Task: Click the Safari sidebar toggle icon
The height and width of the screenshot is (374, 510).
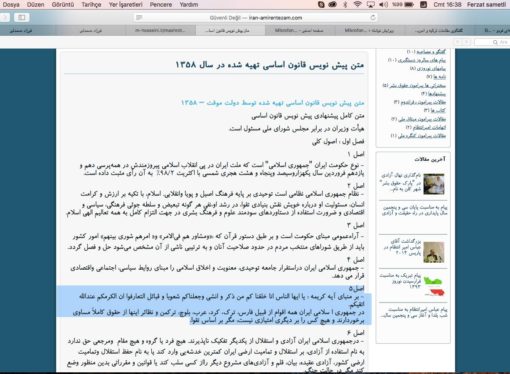Action: coord(21,17)
